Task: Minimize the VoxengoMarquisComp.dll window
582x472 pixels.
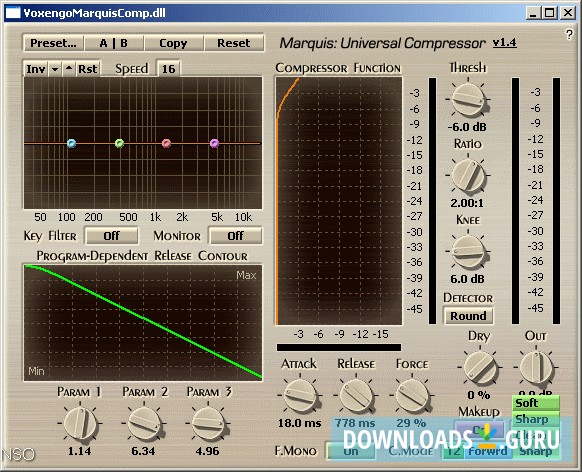Action: click(x=533, y=13)
